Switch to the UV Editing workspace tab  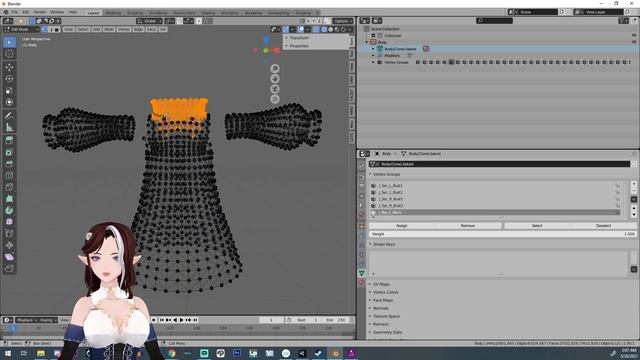[158, 13]
